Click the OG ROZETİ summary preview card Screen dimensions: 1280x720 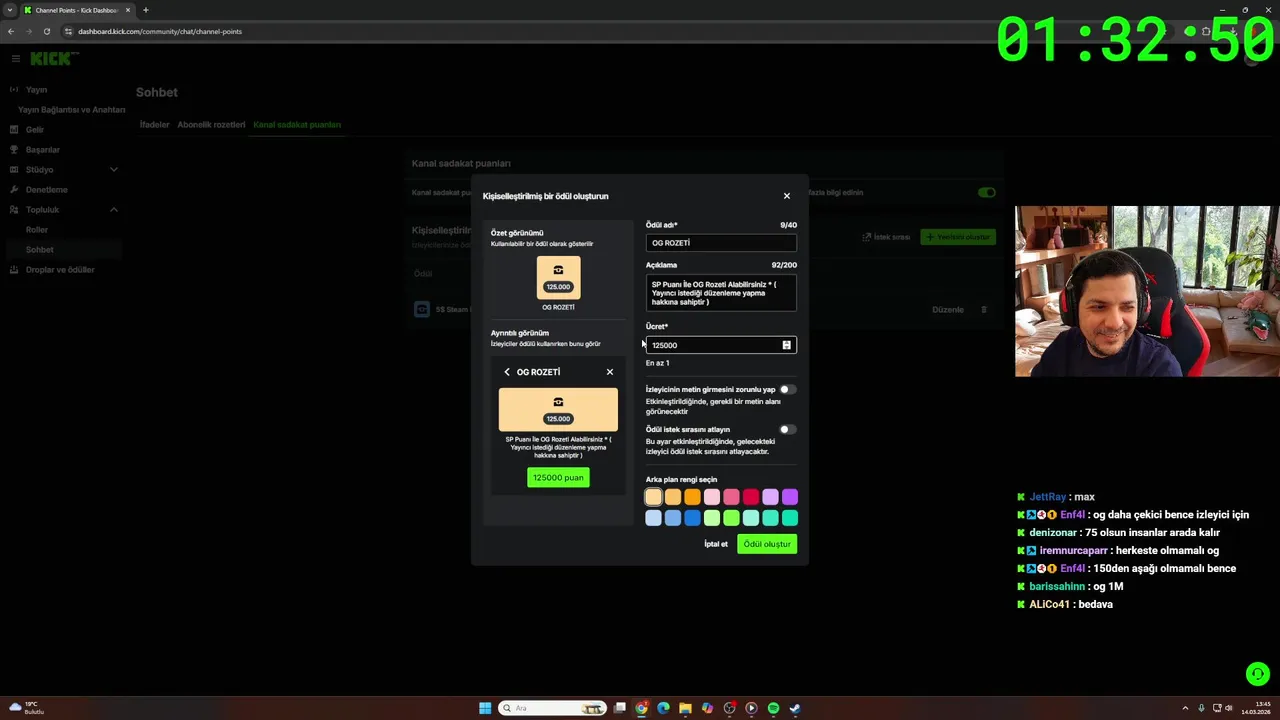[x=558, y=278]
